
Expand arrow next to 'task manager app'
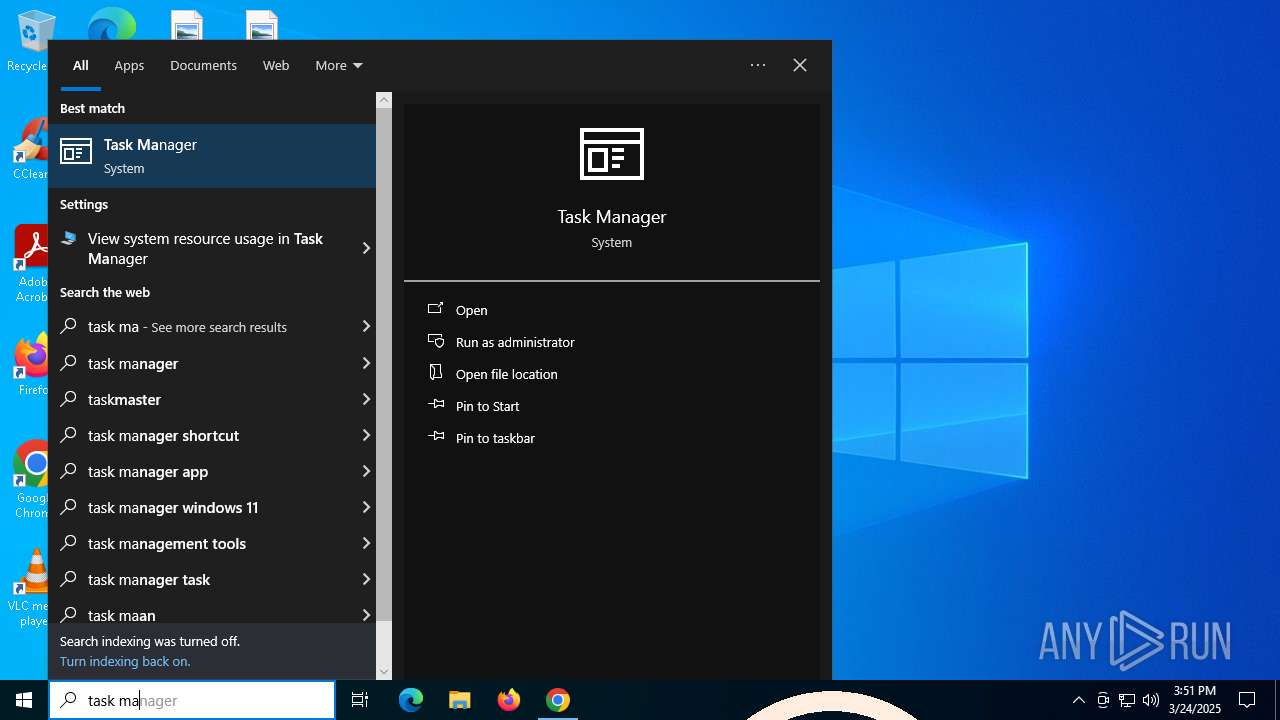pyautogui.click(x=366, y=471)
